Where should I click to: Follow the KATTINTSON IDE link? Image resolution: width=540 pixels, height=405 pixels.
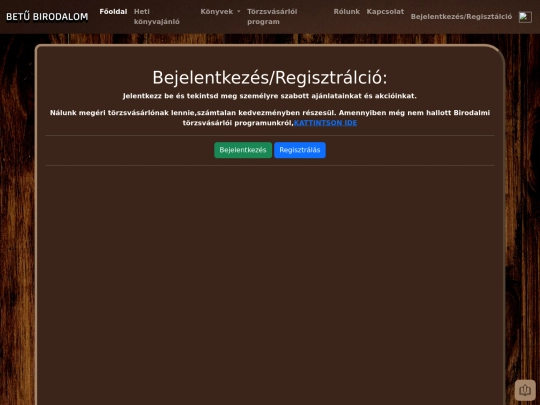point(325,123)
